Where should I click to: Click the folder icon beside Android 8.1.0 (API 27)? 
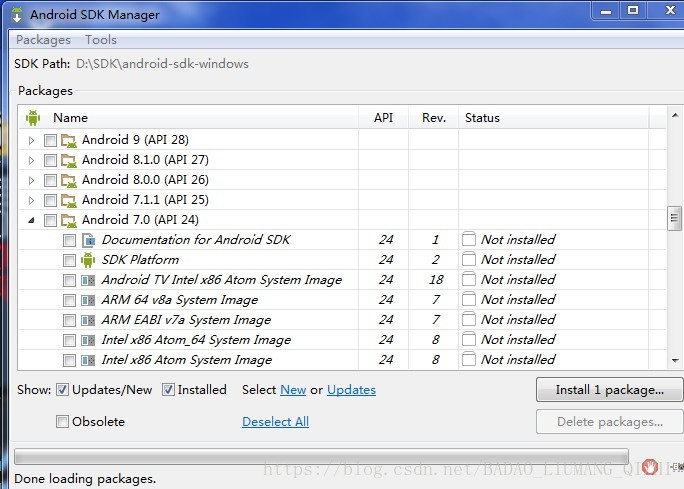click(69, 161)
